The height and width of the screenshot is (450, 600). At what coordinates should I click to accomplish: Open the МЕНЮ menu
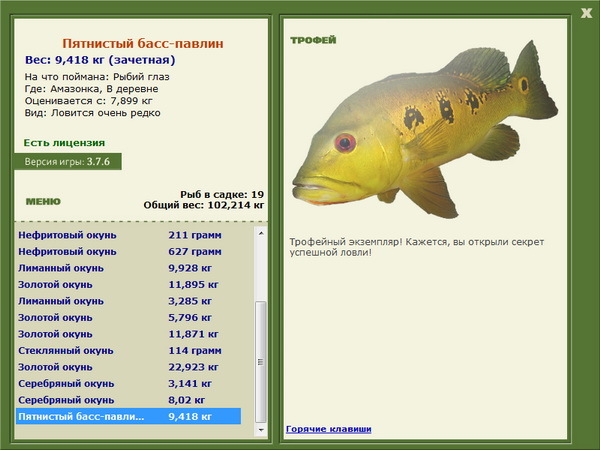coord(43,202)
